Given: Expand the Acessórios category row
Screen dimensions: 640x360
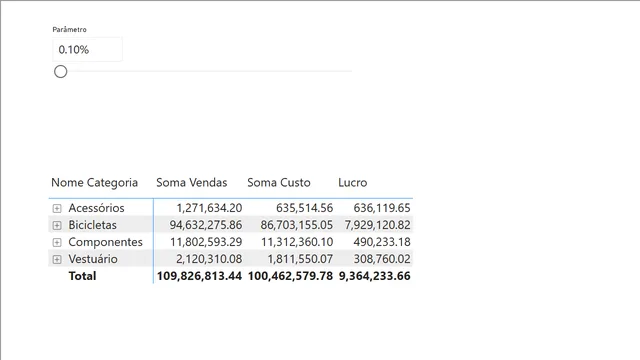Looking at the screenshot, I should (x=57, y=208).
